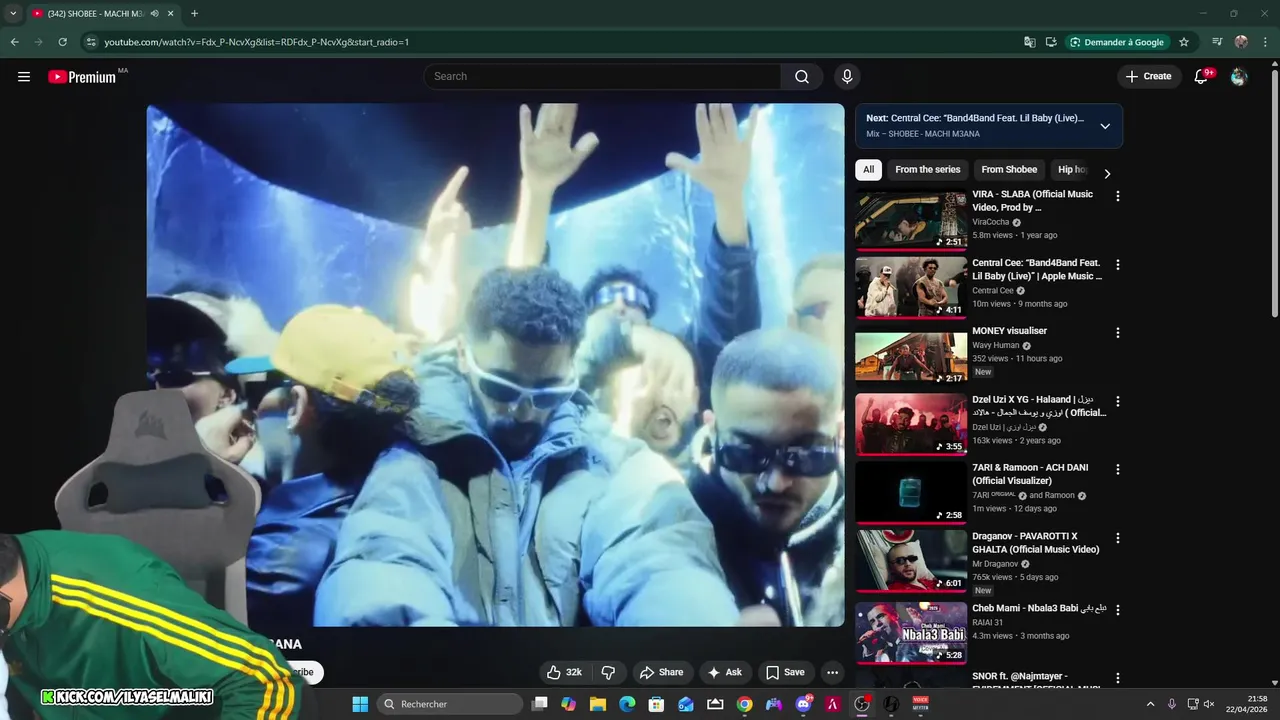Viewport: 1280px width, 720px height.
Task: Go back with browser back arrow
Action: click(14, 42)
